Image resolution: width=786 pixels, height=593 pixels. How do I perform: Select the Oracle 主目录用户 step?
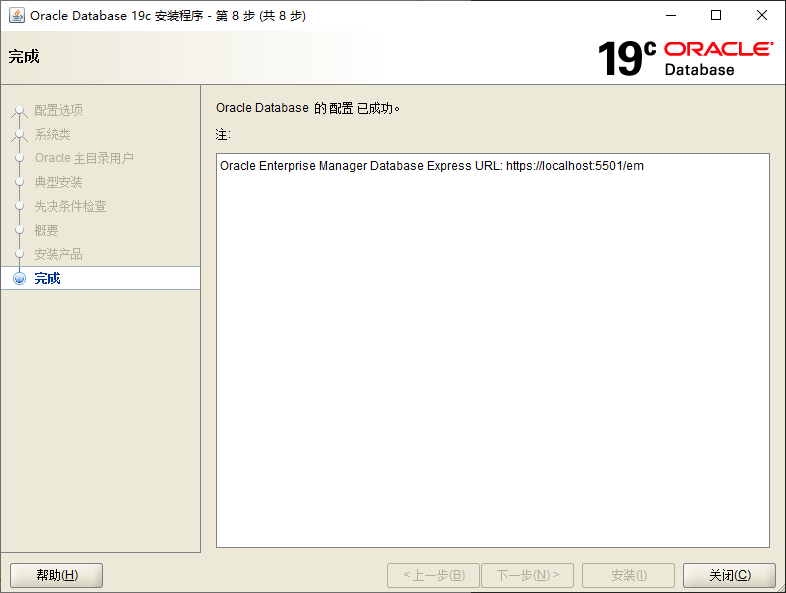click(84, 158)
